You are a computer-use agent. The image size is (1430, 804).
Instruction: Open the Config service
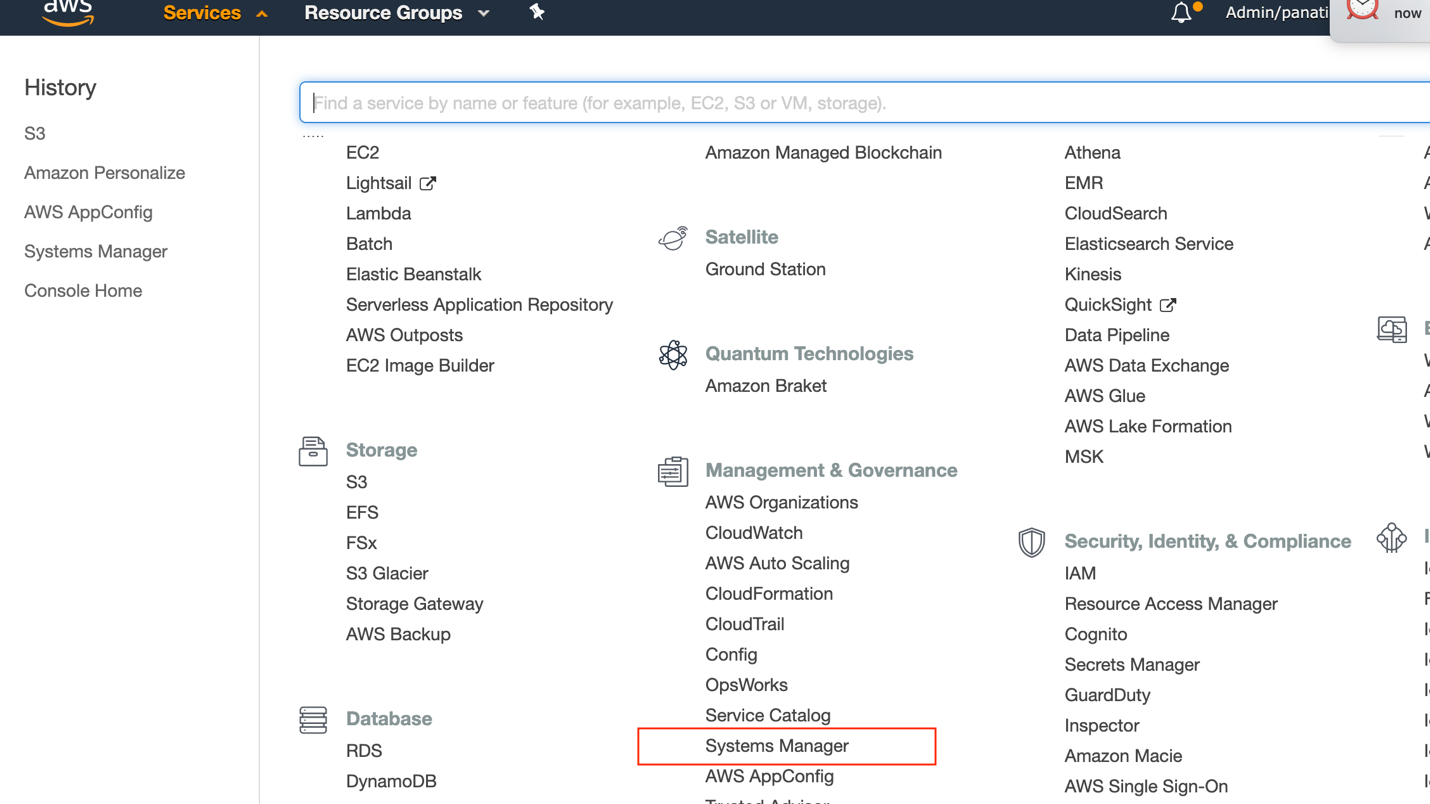731,655
